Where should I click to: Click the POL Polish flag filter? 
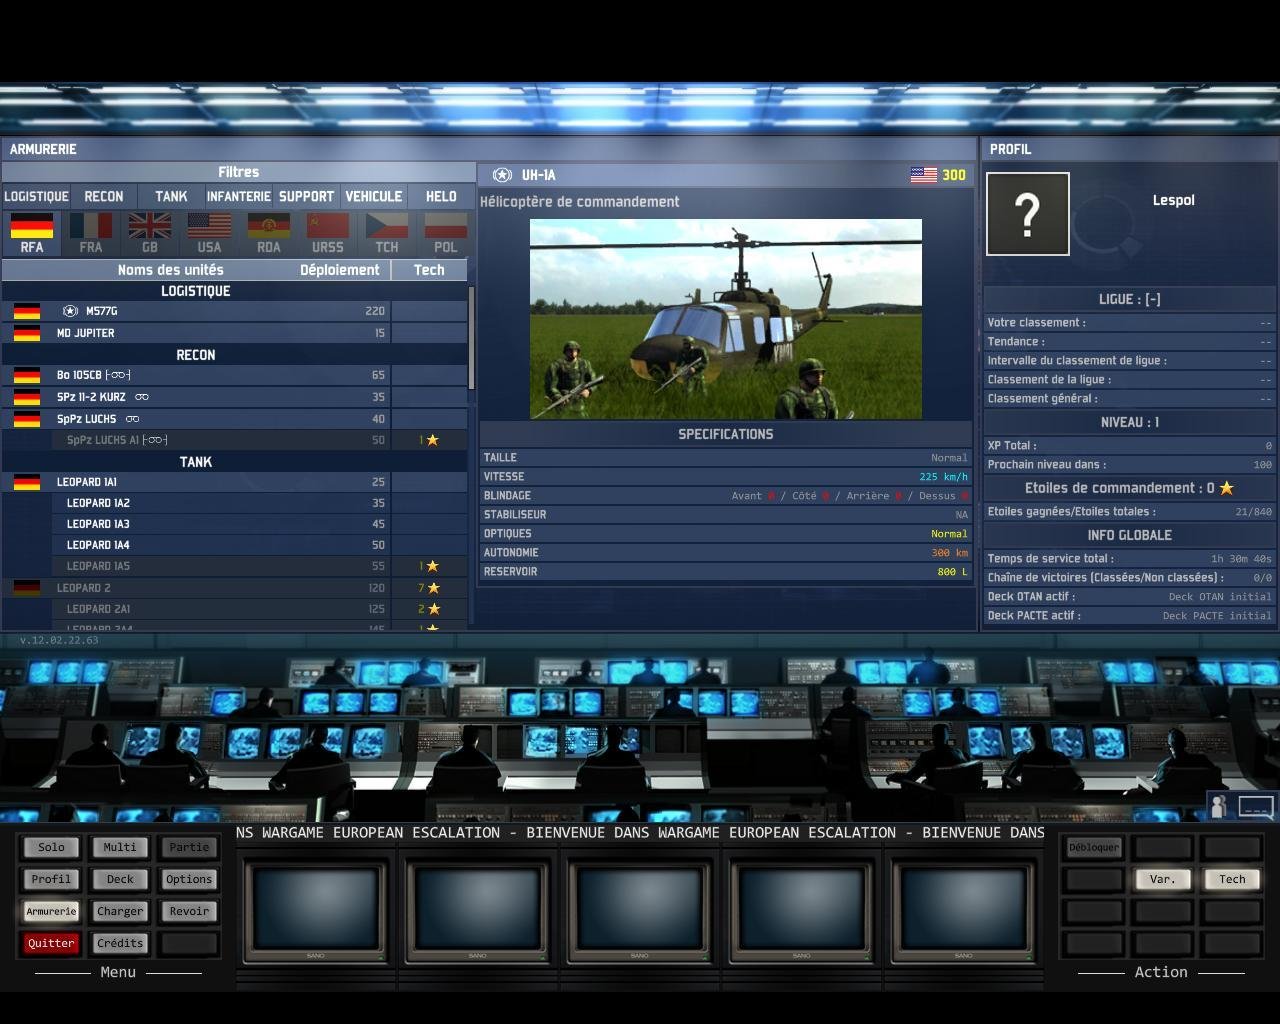click(x=445, y=232)
